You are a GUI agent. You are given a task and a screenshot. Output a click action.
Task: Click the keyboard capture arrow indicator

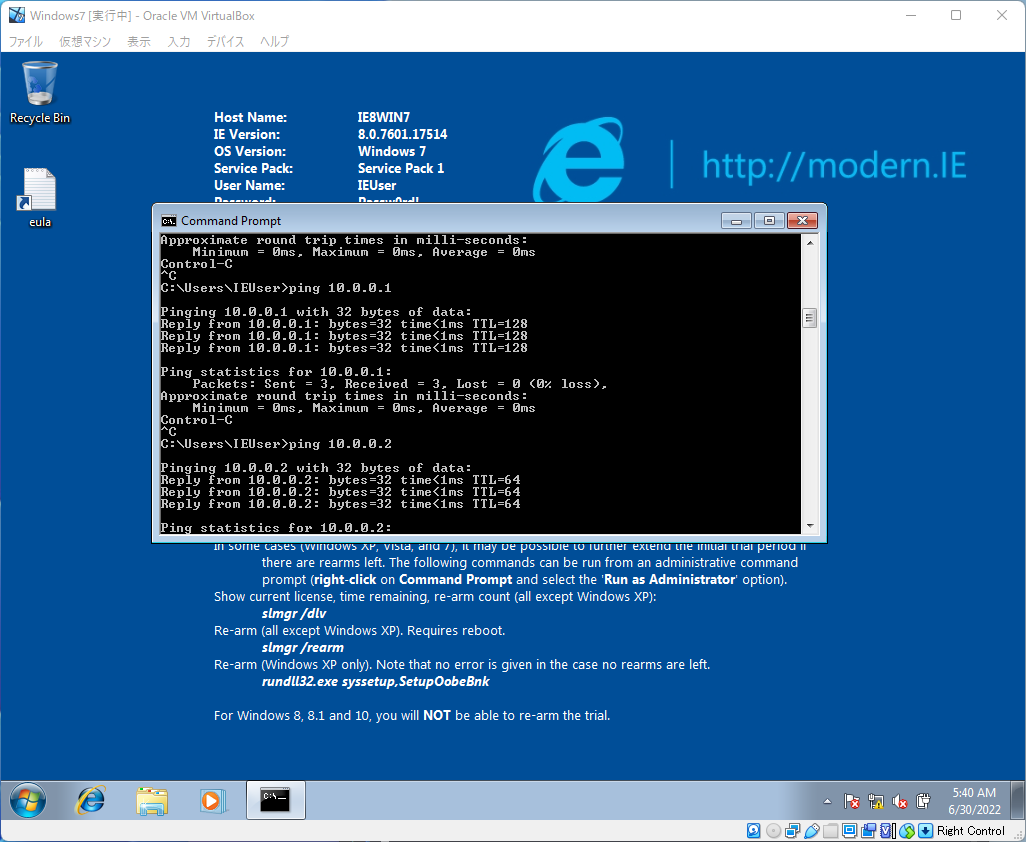tap(925, 830)
